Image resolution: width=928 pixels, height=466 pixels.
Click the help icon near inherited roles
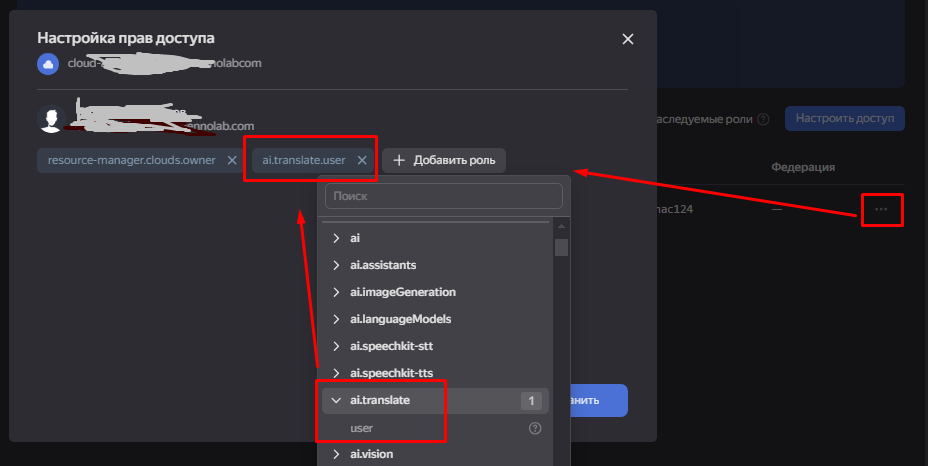763,119
